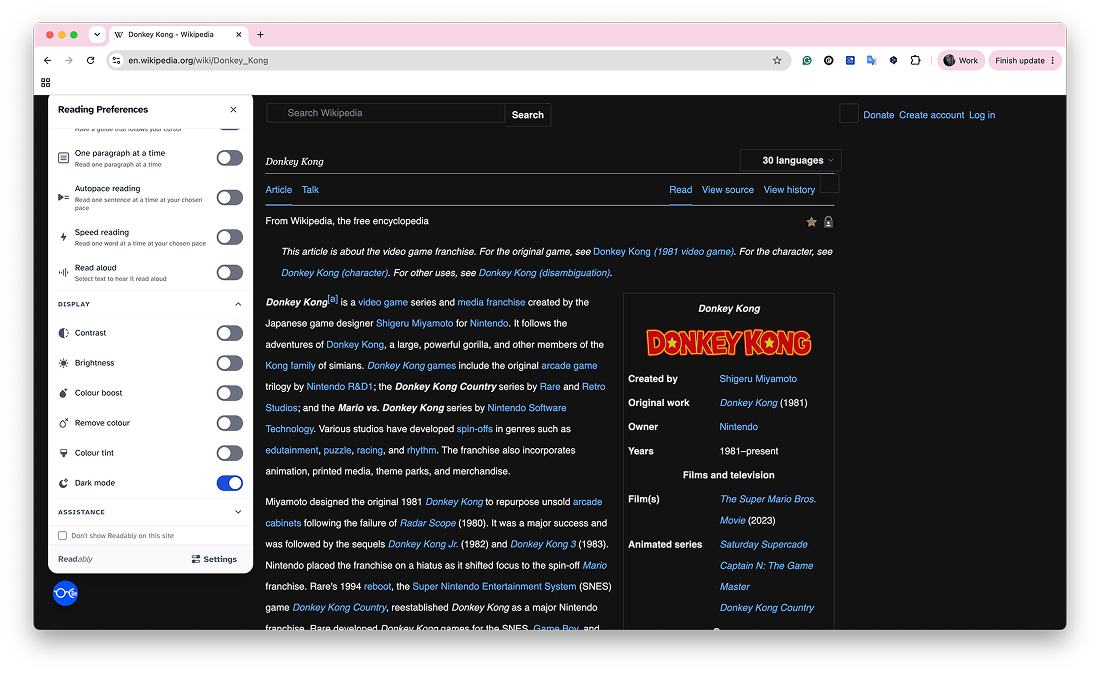The height and width of the screenshot is (674, 1100).
Task: Click the Search Wikipedia input field
Action: (x=386, y=113)
